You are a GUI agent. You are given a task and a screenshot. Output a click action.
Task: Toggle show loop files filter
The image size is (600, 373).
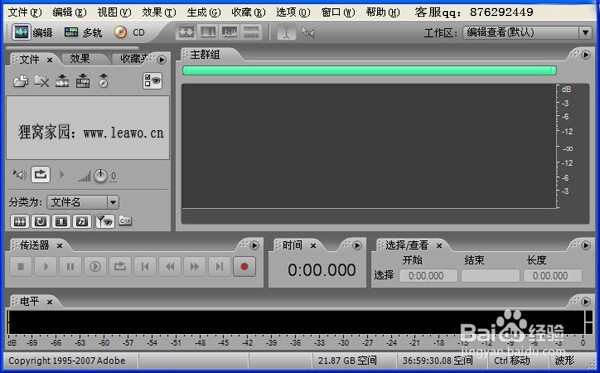41,221
